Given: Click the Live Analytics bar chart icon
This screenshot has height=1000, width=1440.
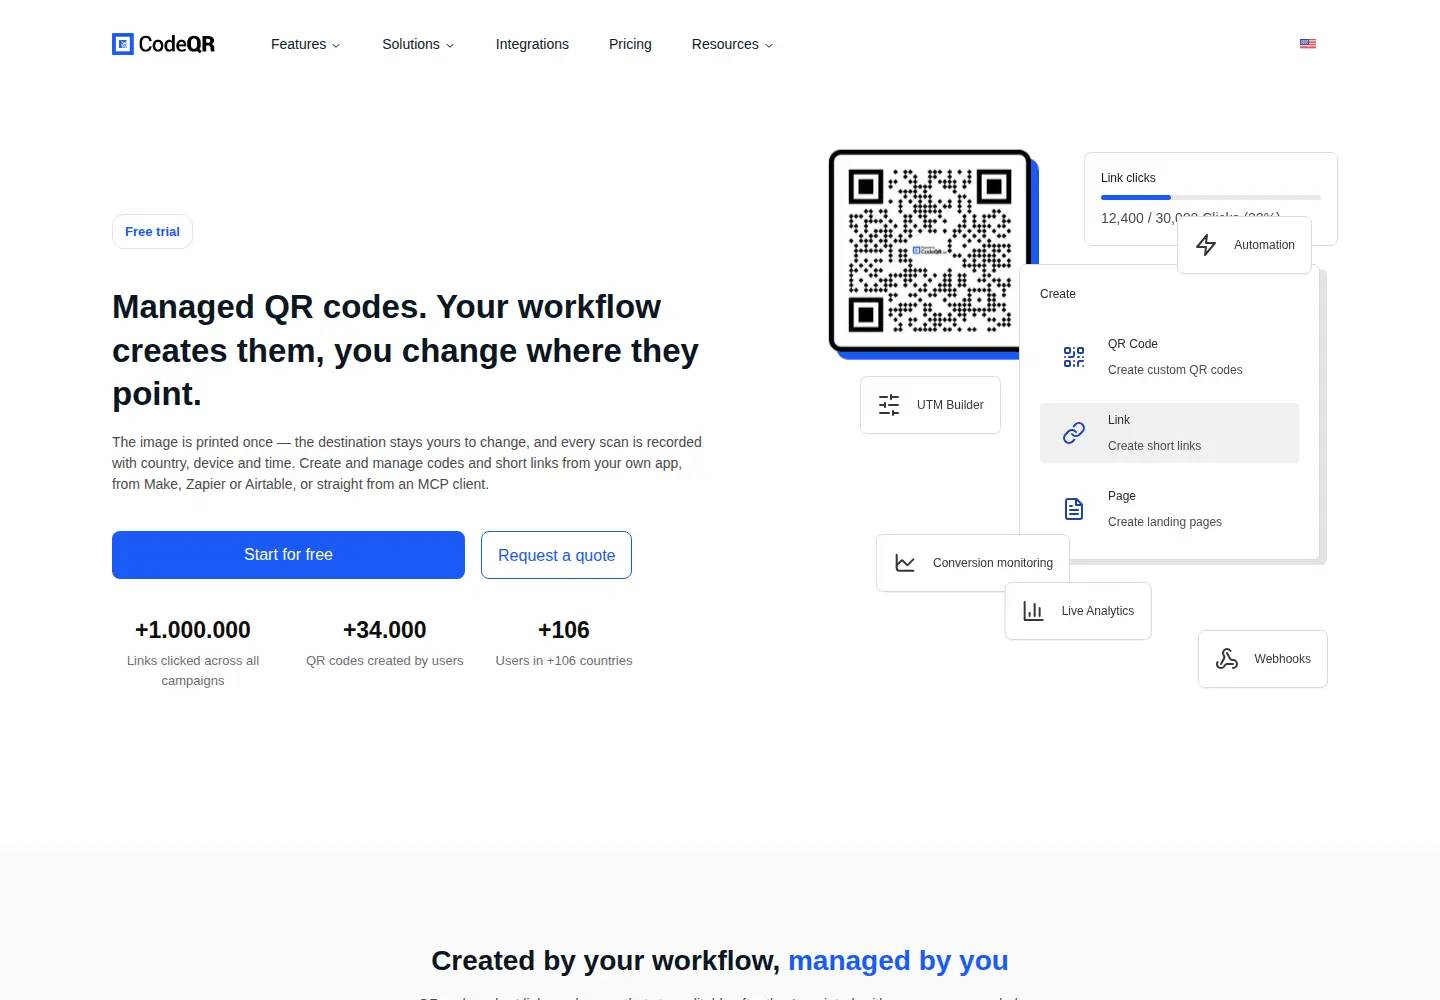Looking at the screenshot, I should click(x=1033, y=611).
